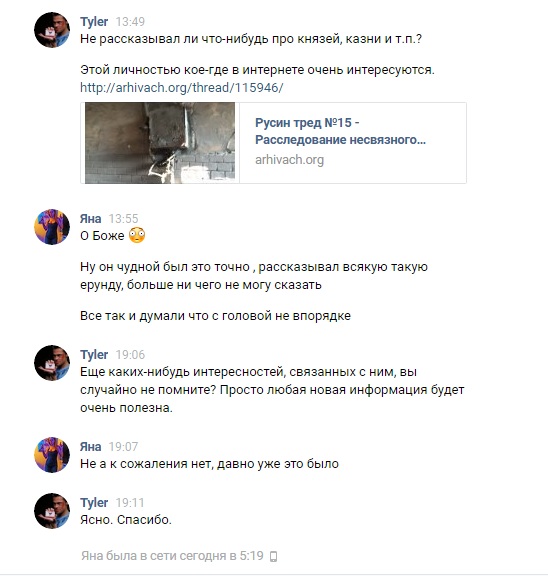Open Яна's avatar at 13:55 message
The height and width of the screenshot is (576, 548).
[52, 227]
